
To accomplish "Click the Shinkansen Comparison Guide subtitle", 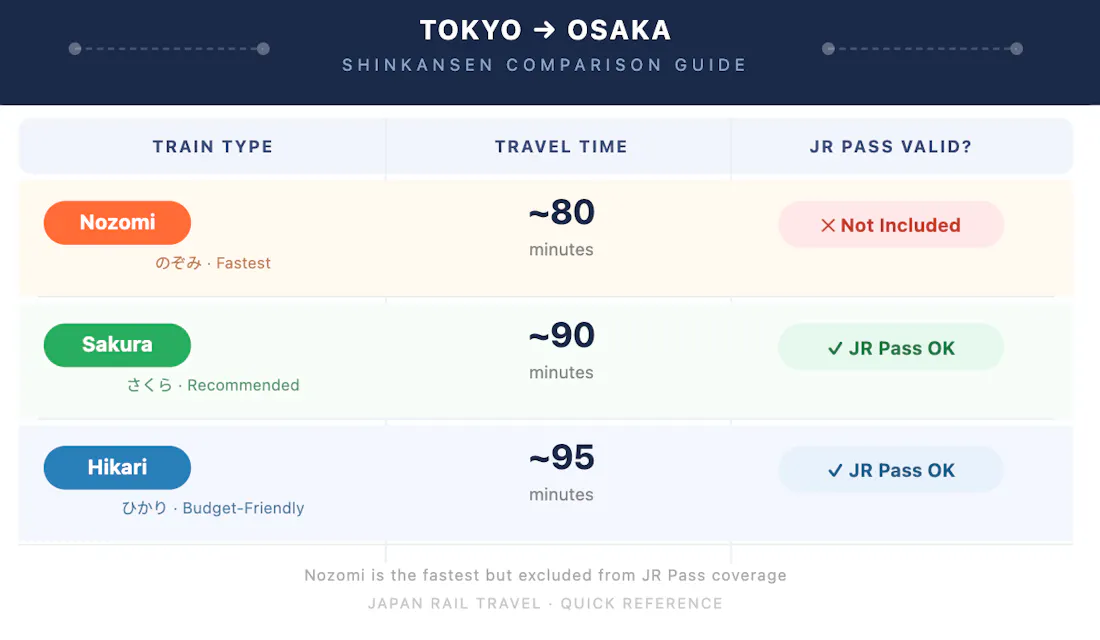I will (545, 65).
